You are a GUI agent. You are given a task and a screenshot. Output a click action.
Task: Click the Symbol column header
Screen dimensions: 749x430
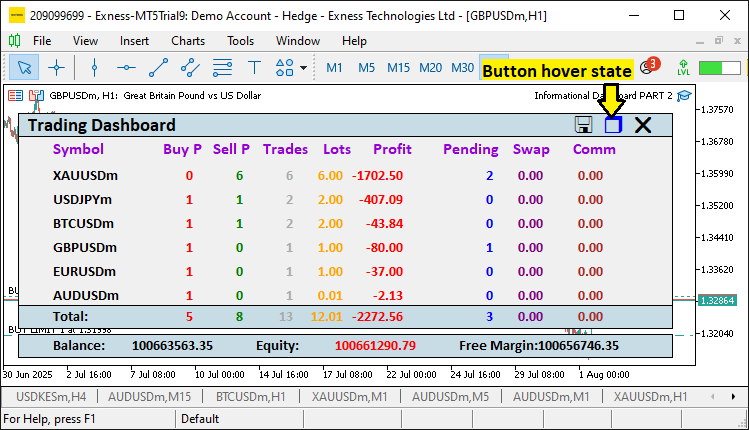[78, 149]
